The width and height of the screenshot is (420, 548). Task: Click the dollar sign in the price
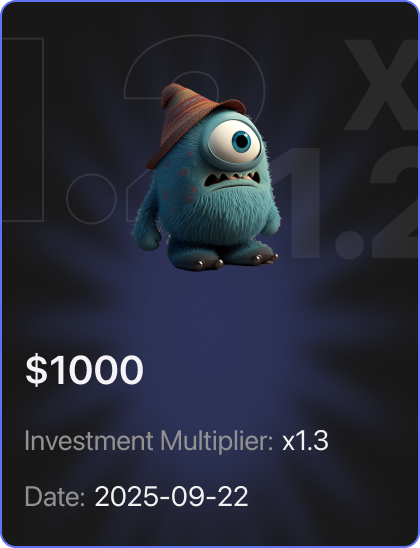[x=36, y=369]
